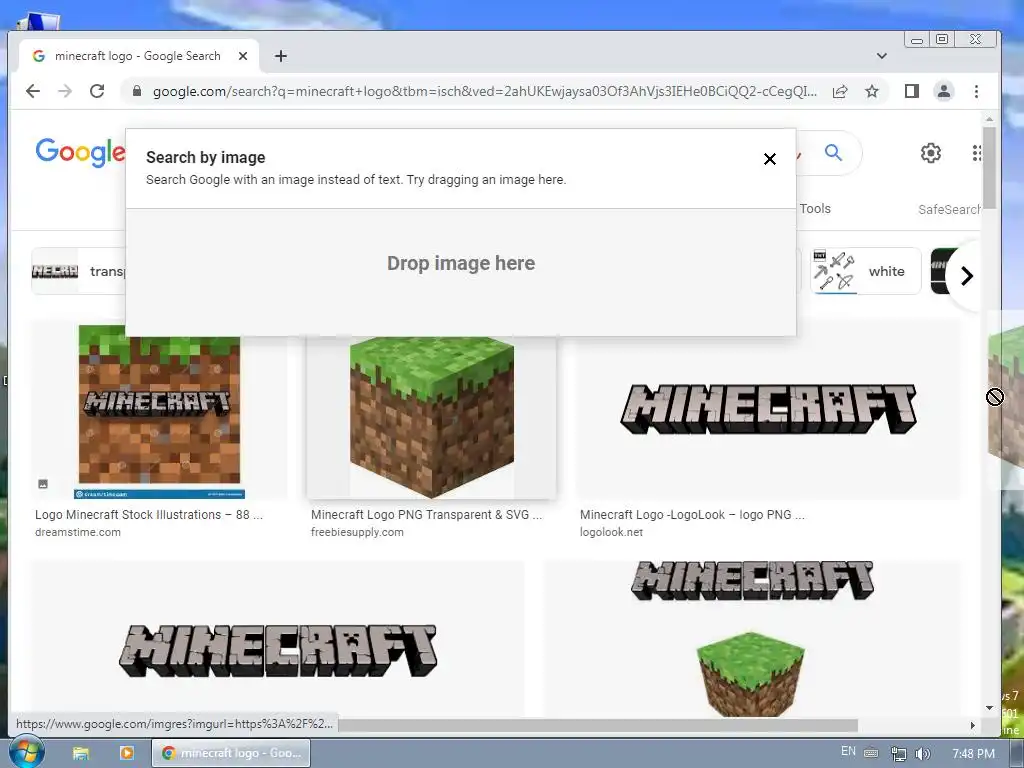Image resolution: width=1024 pixels, height=768 pixels.
Task: Visit freebiesupply.com source link
Action: point(357,532)
